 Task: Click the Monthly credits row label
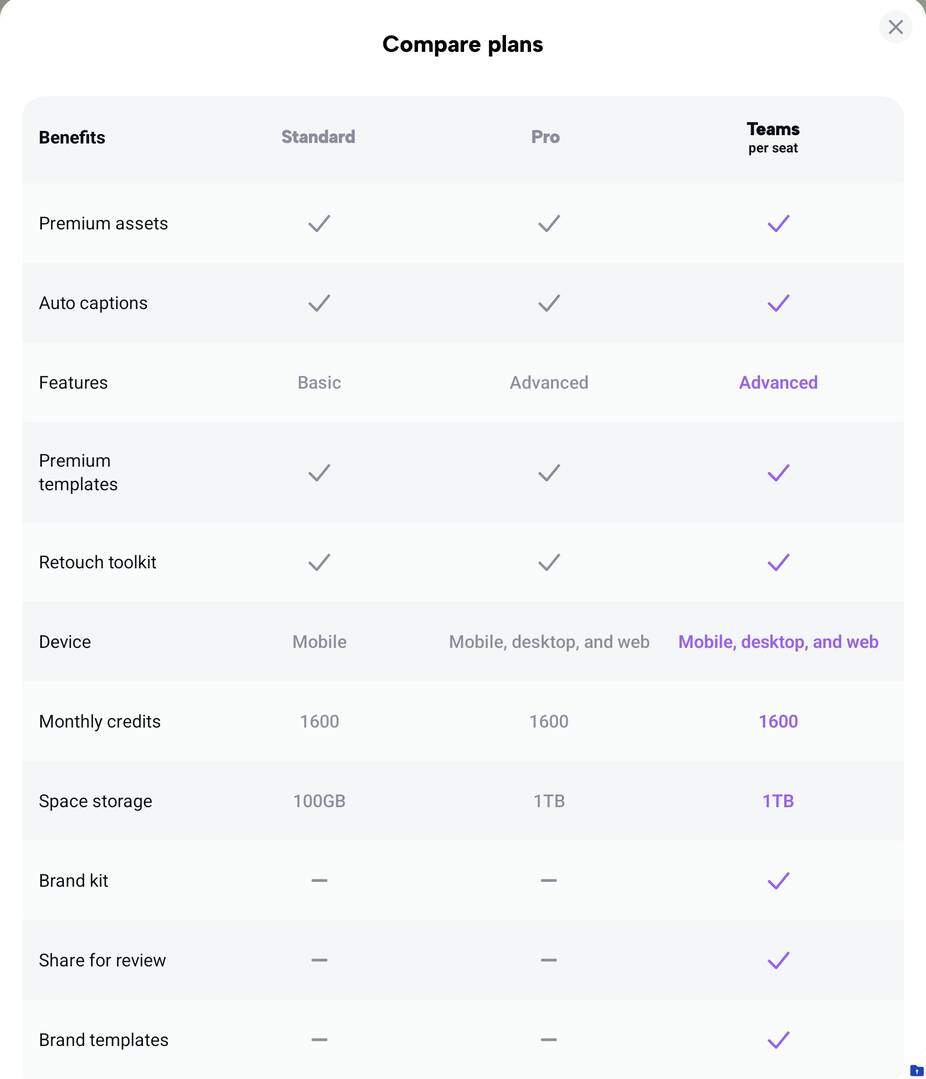pyautogui.click(x=100, y=722)
